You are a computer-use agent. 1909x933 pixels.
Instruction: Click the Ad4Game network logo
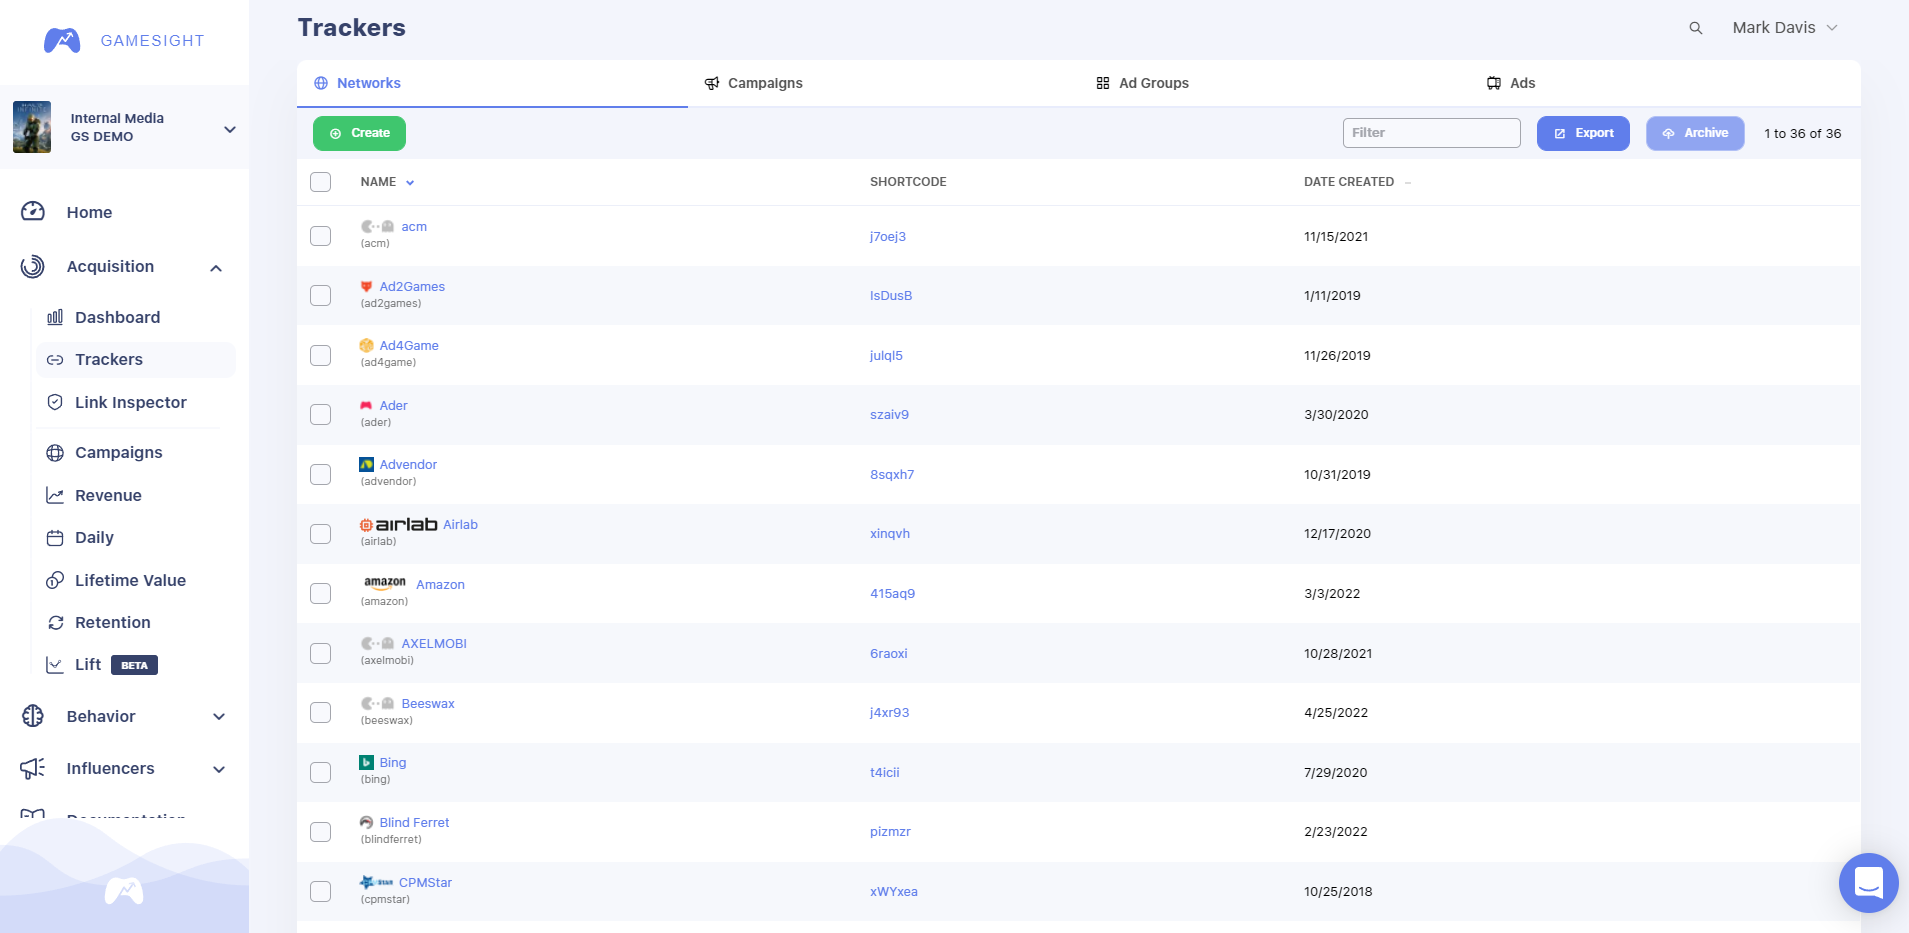[x=366, y=346]
